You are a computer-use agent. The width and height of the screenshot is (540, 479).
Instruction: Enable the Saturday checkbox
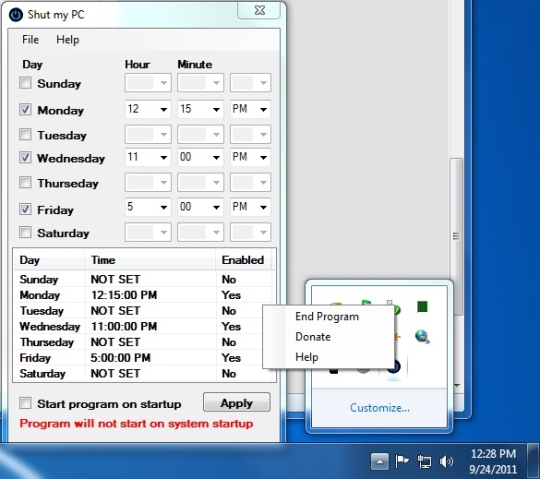pyautogui.click(x=25, y=232)
